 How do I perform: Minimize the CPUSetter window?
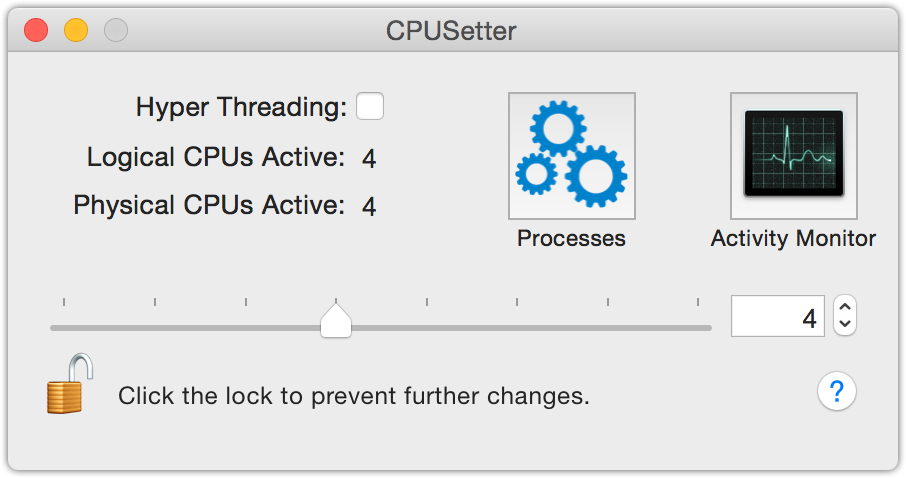(x=76, y=30)
